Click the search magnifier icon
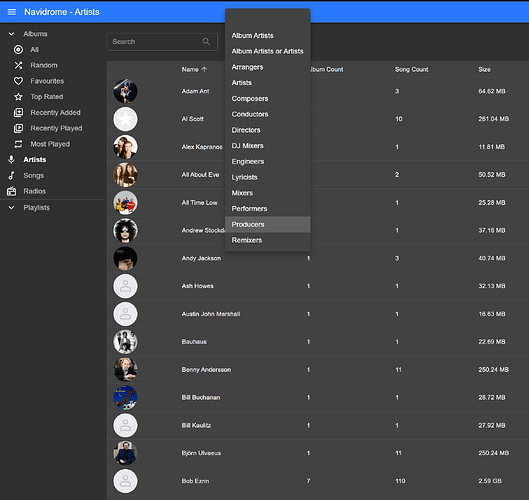 (206, 41)
